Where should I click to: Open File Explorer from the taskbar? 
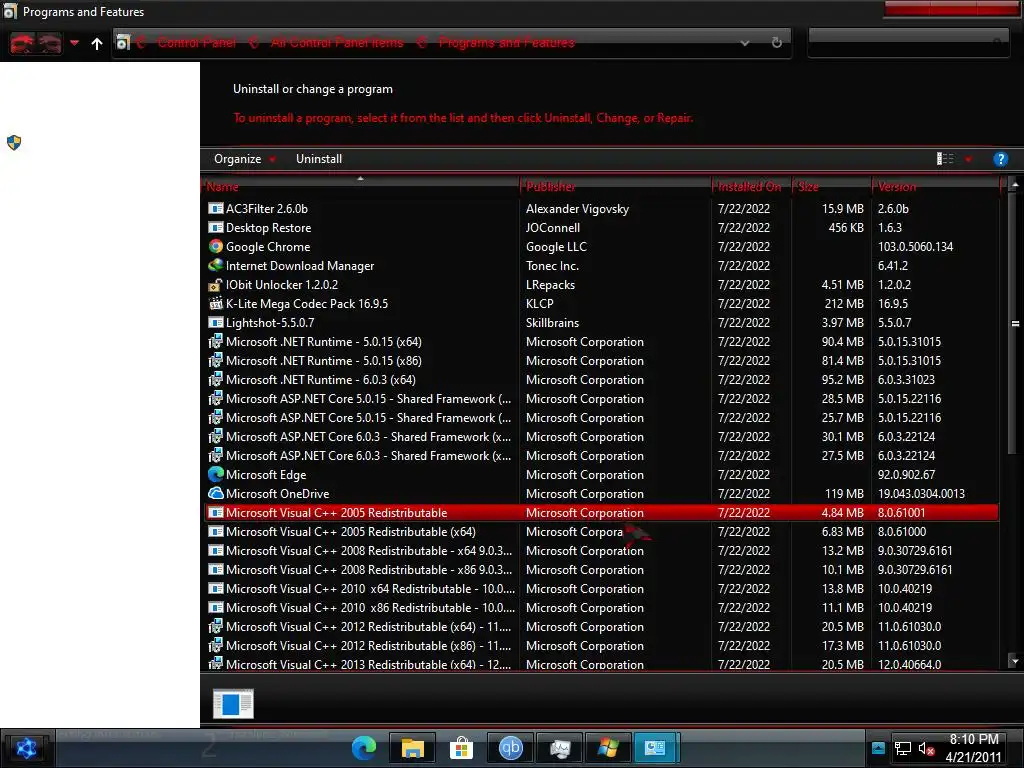click(x=412, y=748)
